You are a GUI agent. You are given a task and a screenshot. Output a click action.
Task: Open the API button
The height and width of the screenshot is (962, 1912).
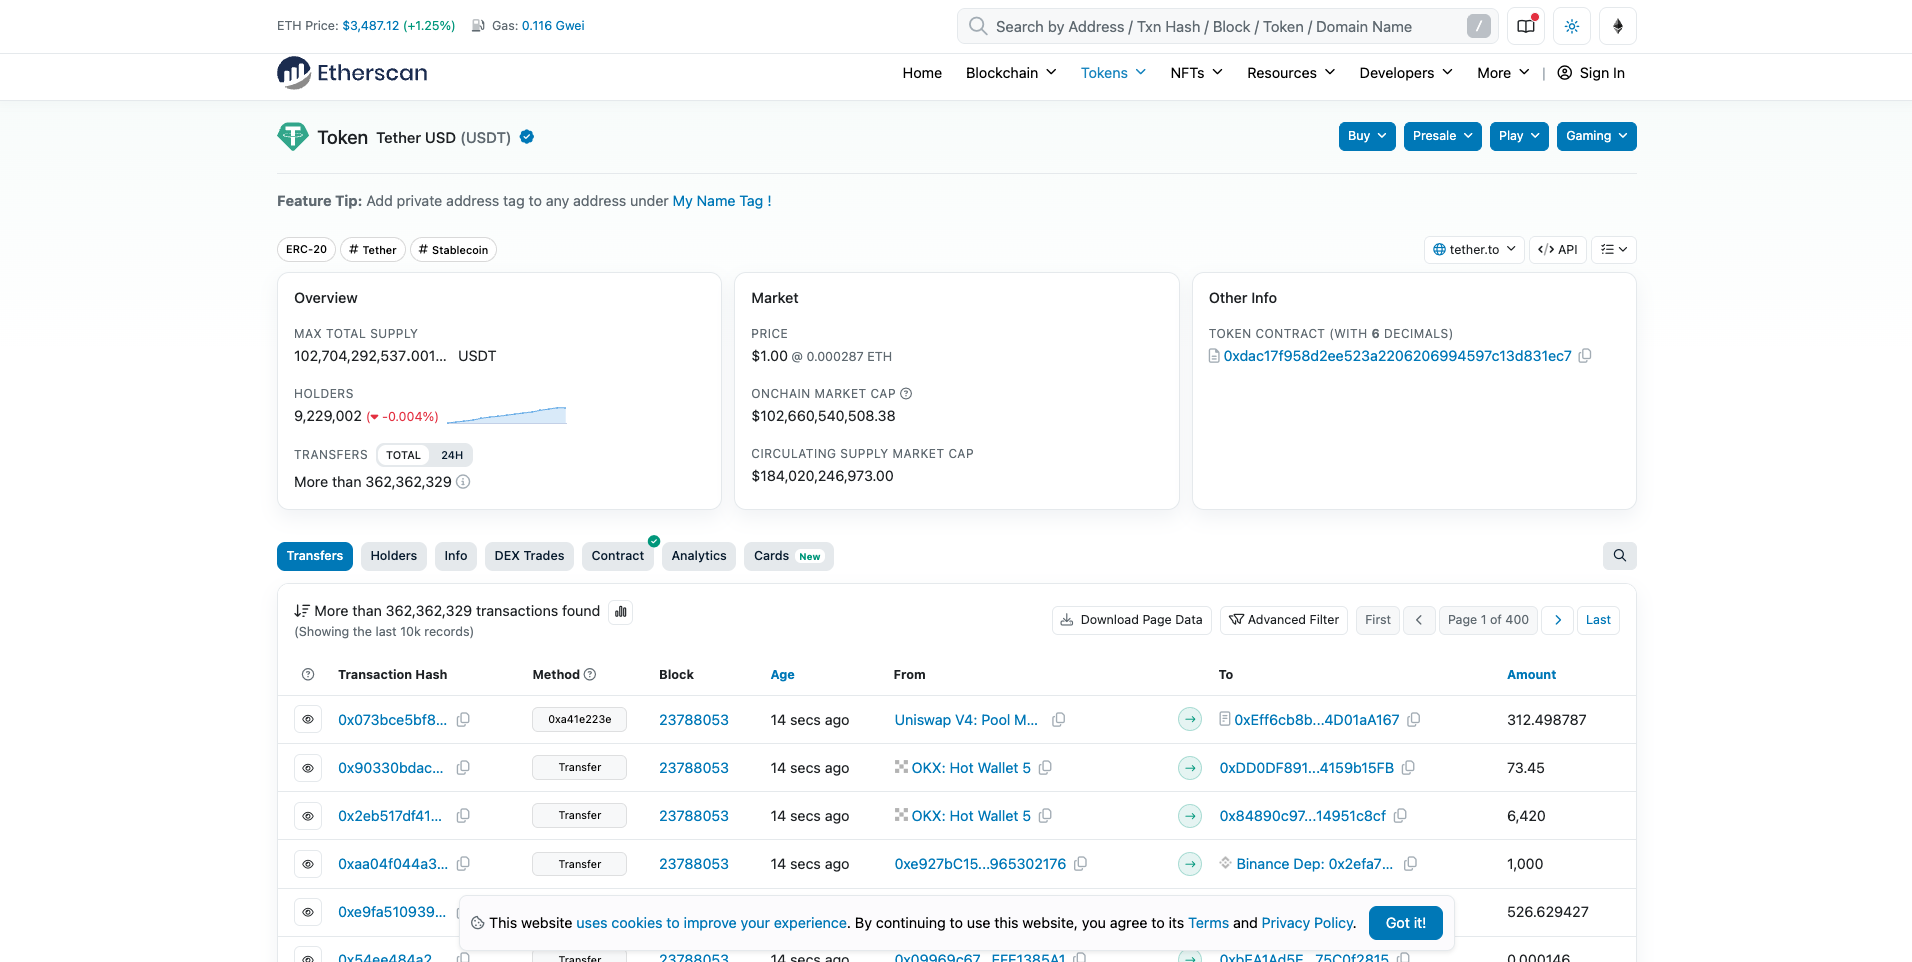coord(1558,250)
